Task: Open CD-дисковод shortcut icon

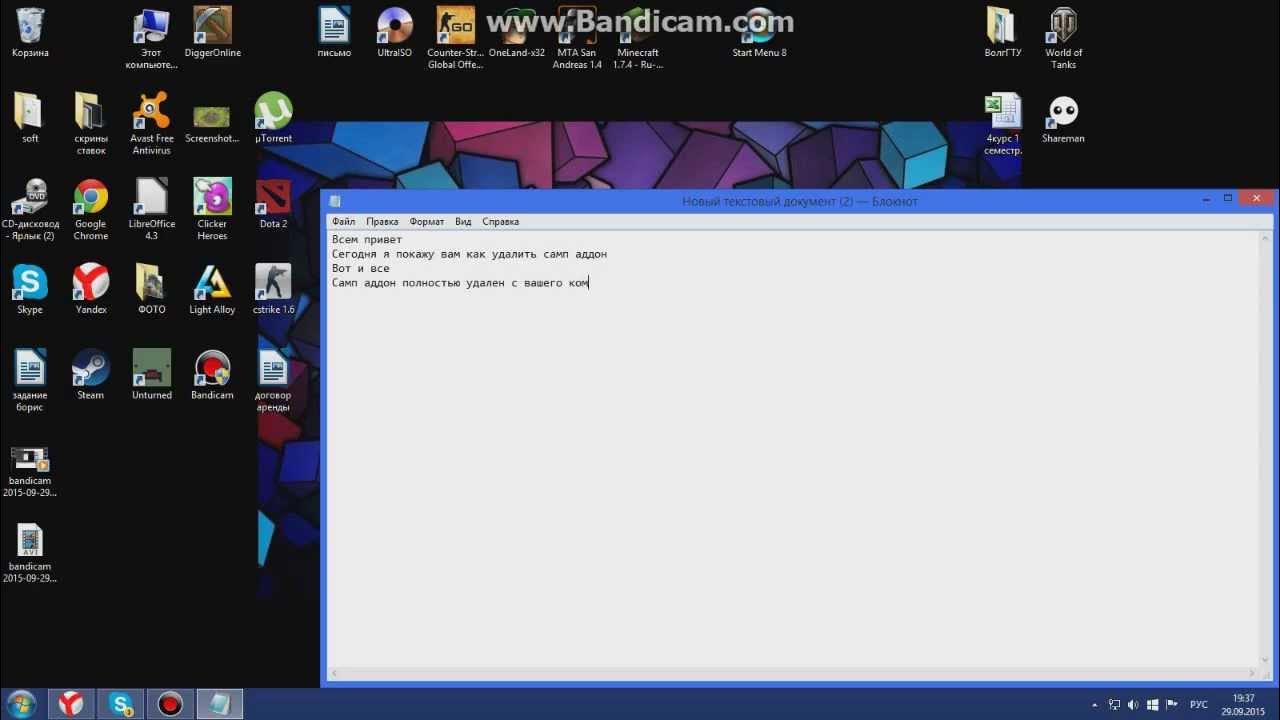Action: [x=30, y=210]
